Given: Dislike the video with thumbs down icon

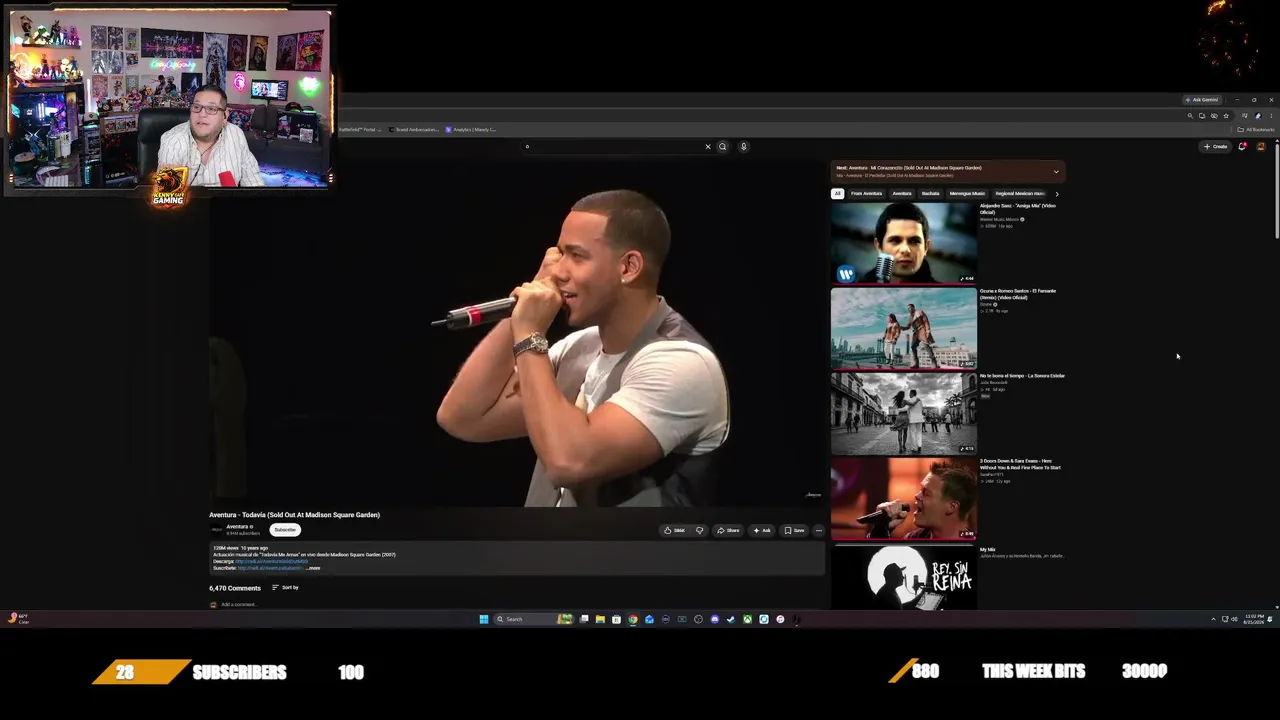Looking at the screenshot, I should pos(699,530).
